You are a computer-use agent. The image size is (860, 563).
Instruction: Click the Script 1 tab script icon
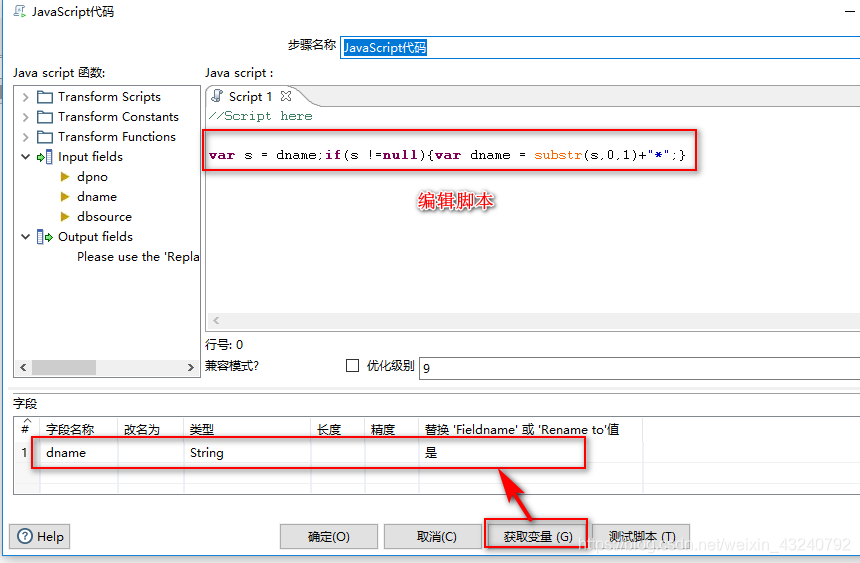pos(217,96)
